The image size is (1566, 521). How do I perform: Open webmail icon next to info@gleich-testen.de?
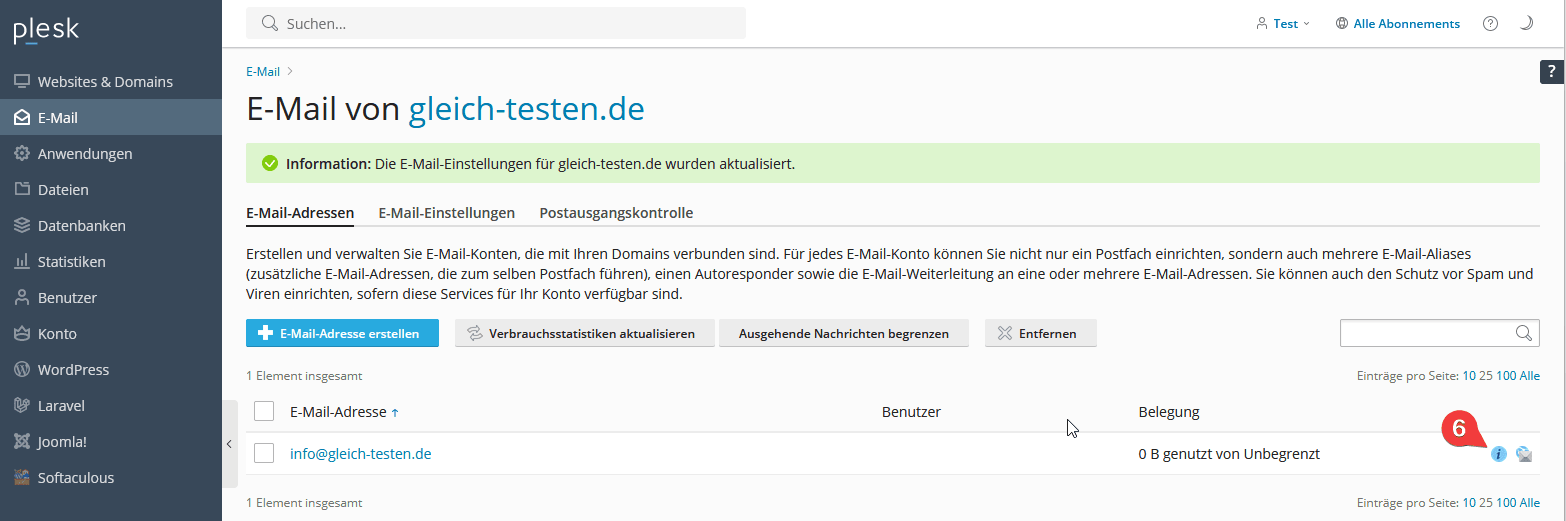click(1524, 454)
